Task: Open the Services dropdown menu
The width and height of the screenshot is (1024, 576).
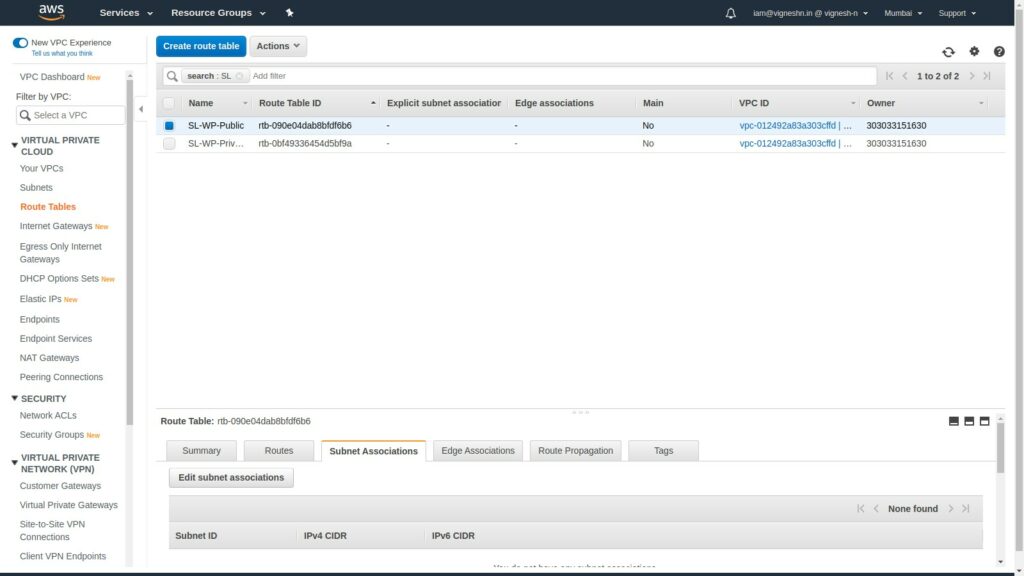Action: [126, 12]
